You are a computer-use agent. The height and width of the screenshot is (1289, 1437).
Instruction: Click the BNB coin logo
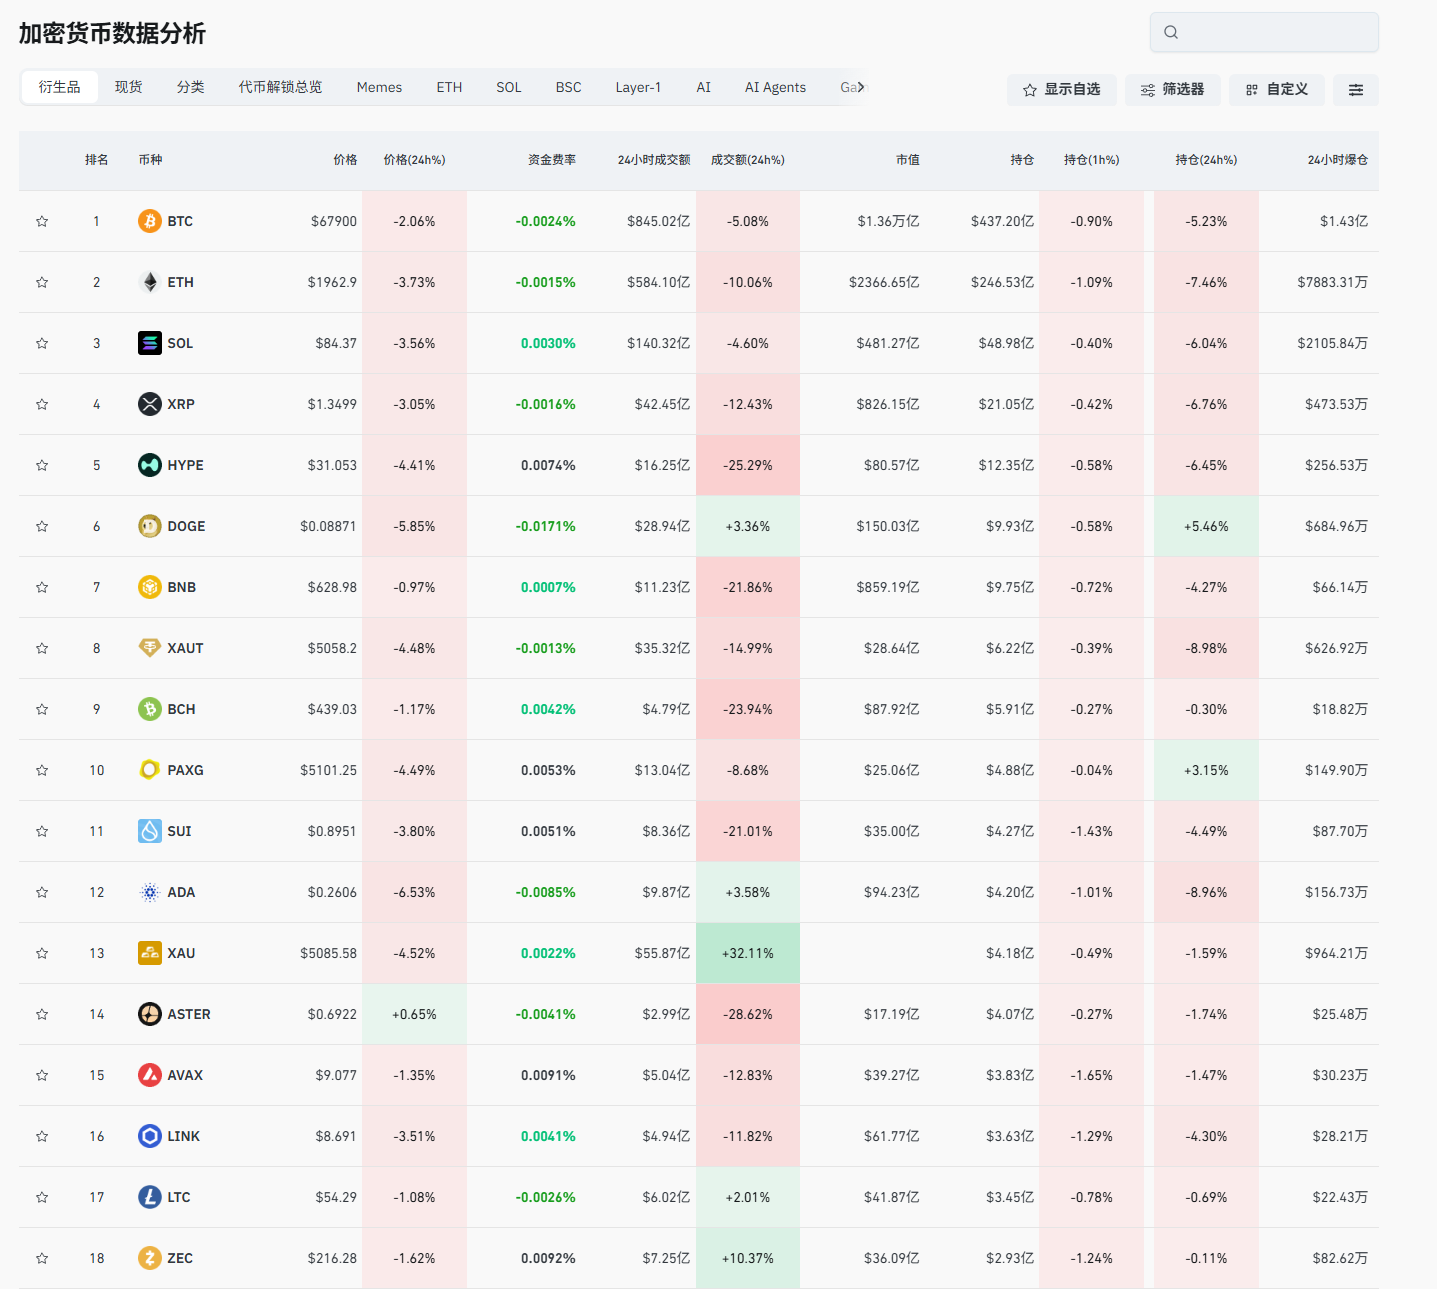[x=149, y=587]
